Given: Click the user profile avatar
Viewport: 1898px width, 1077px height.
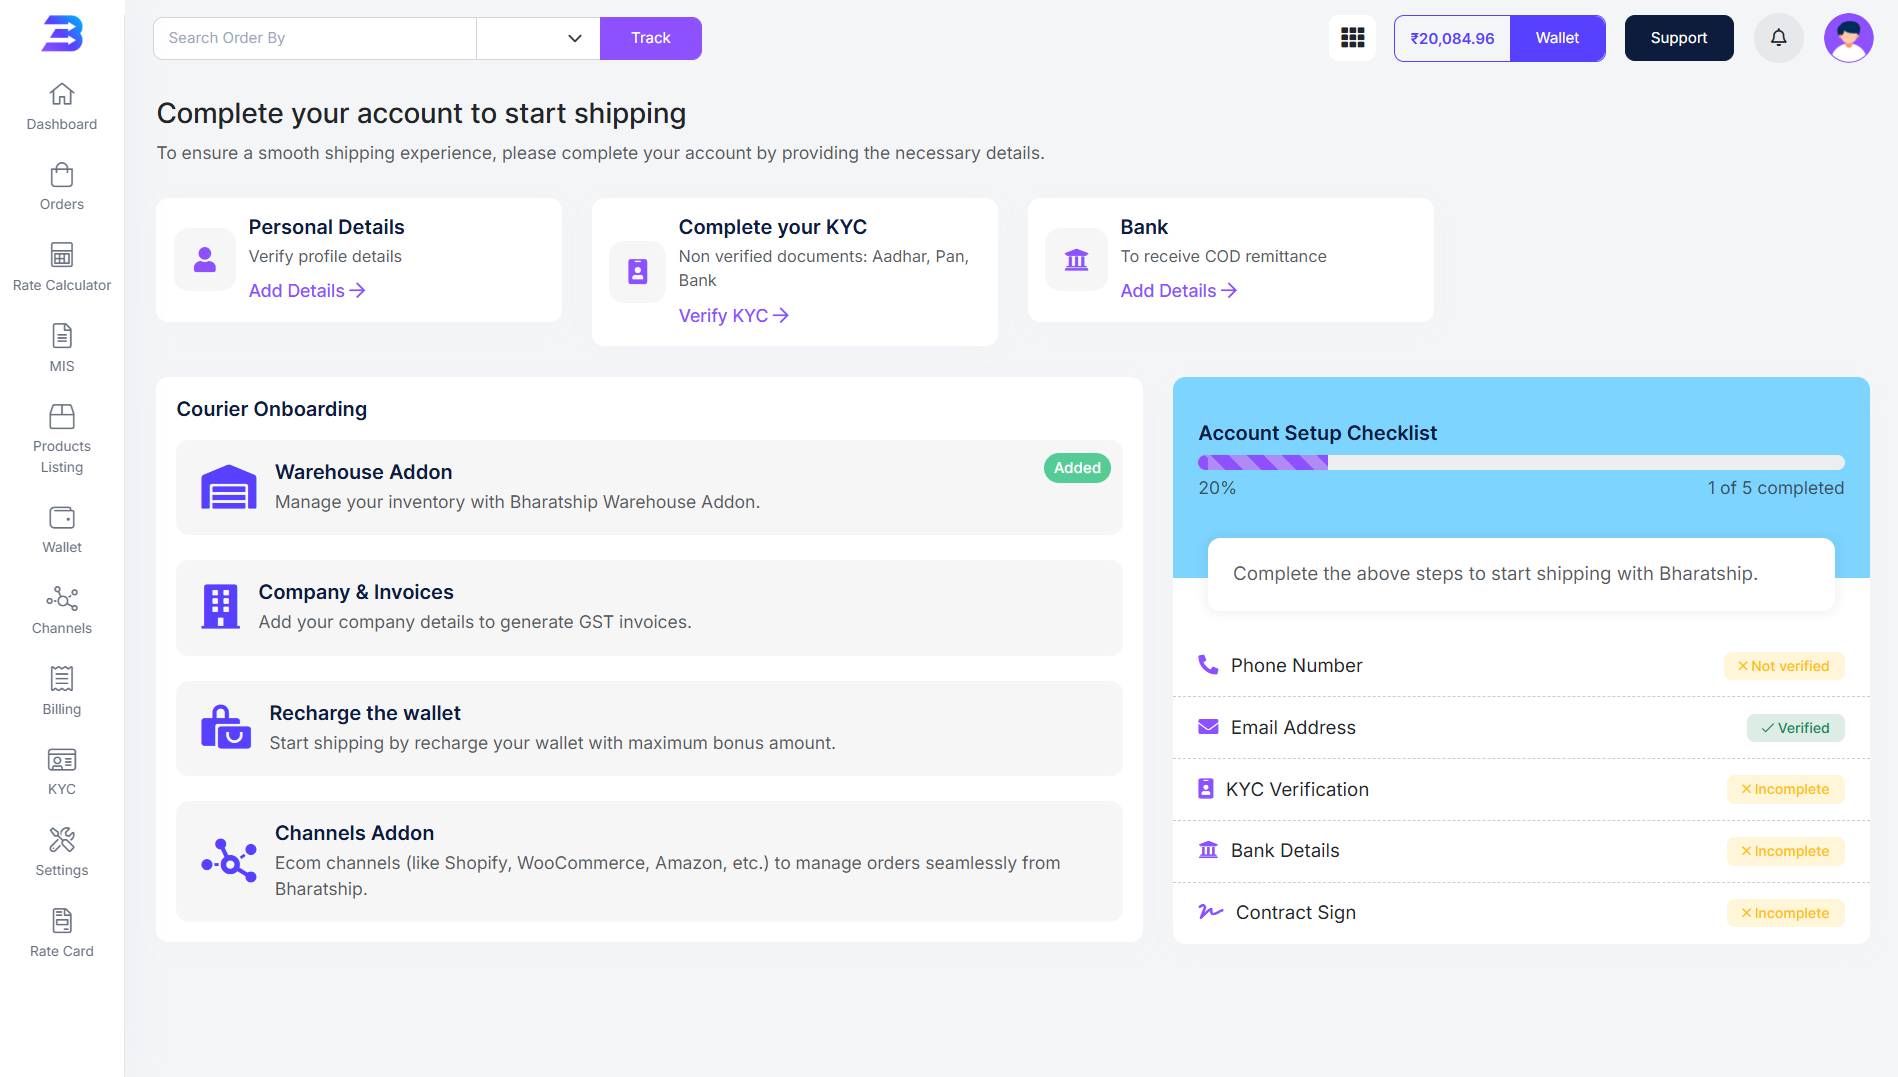Looking at the screenshot, I should (x=1848, y=38).
